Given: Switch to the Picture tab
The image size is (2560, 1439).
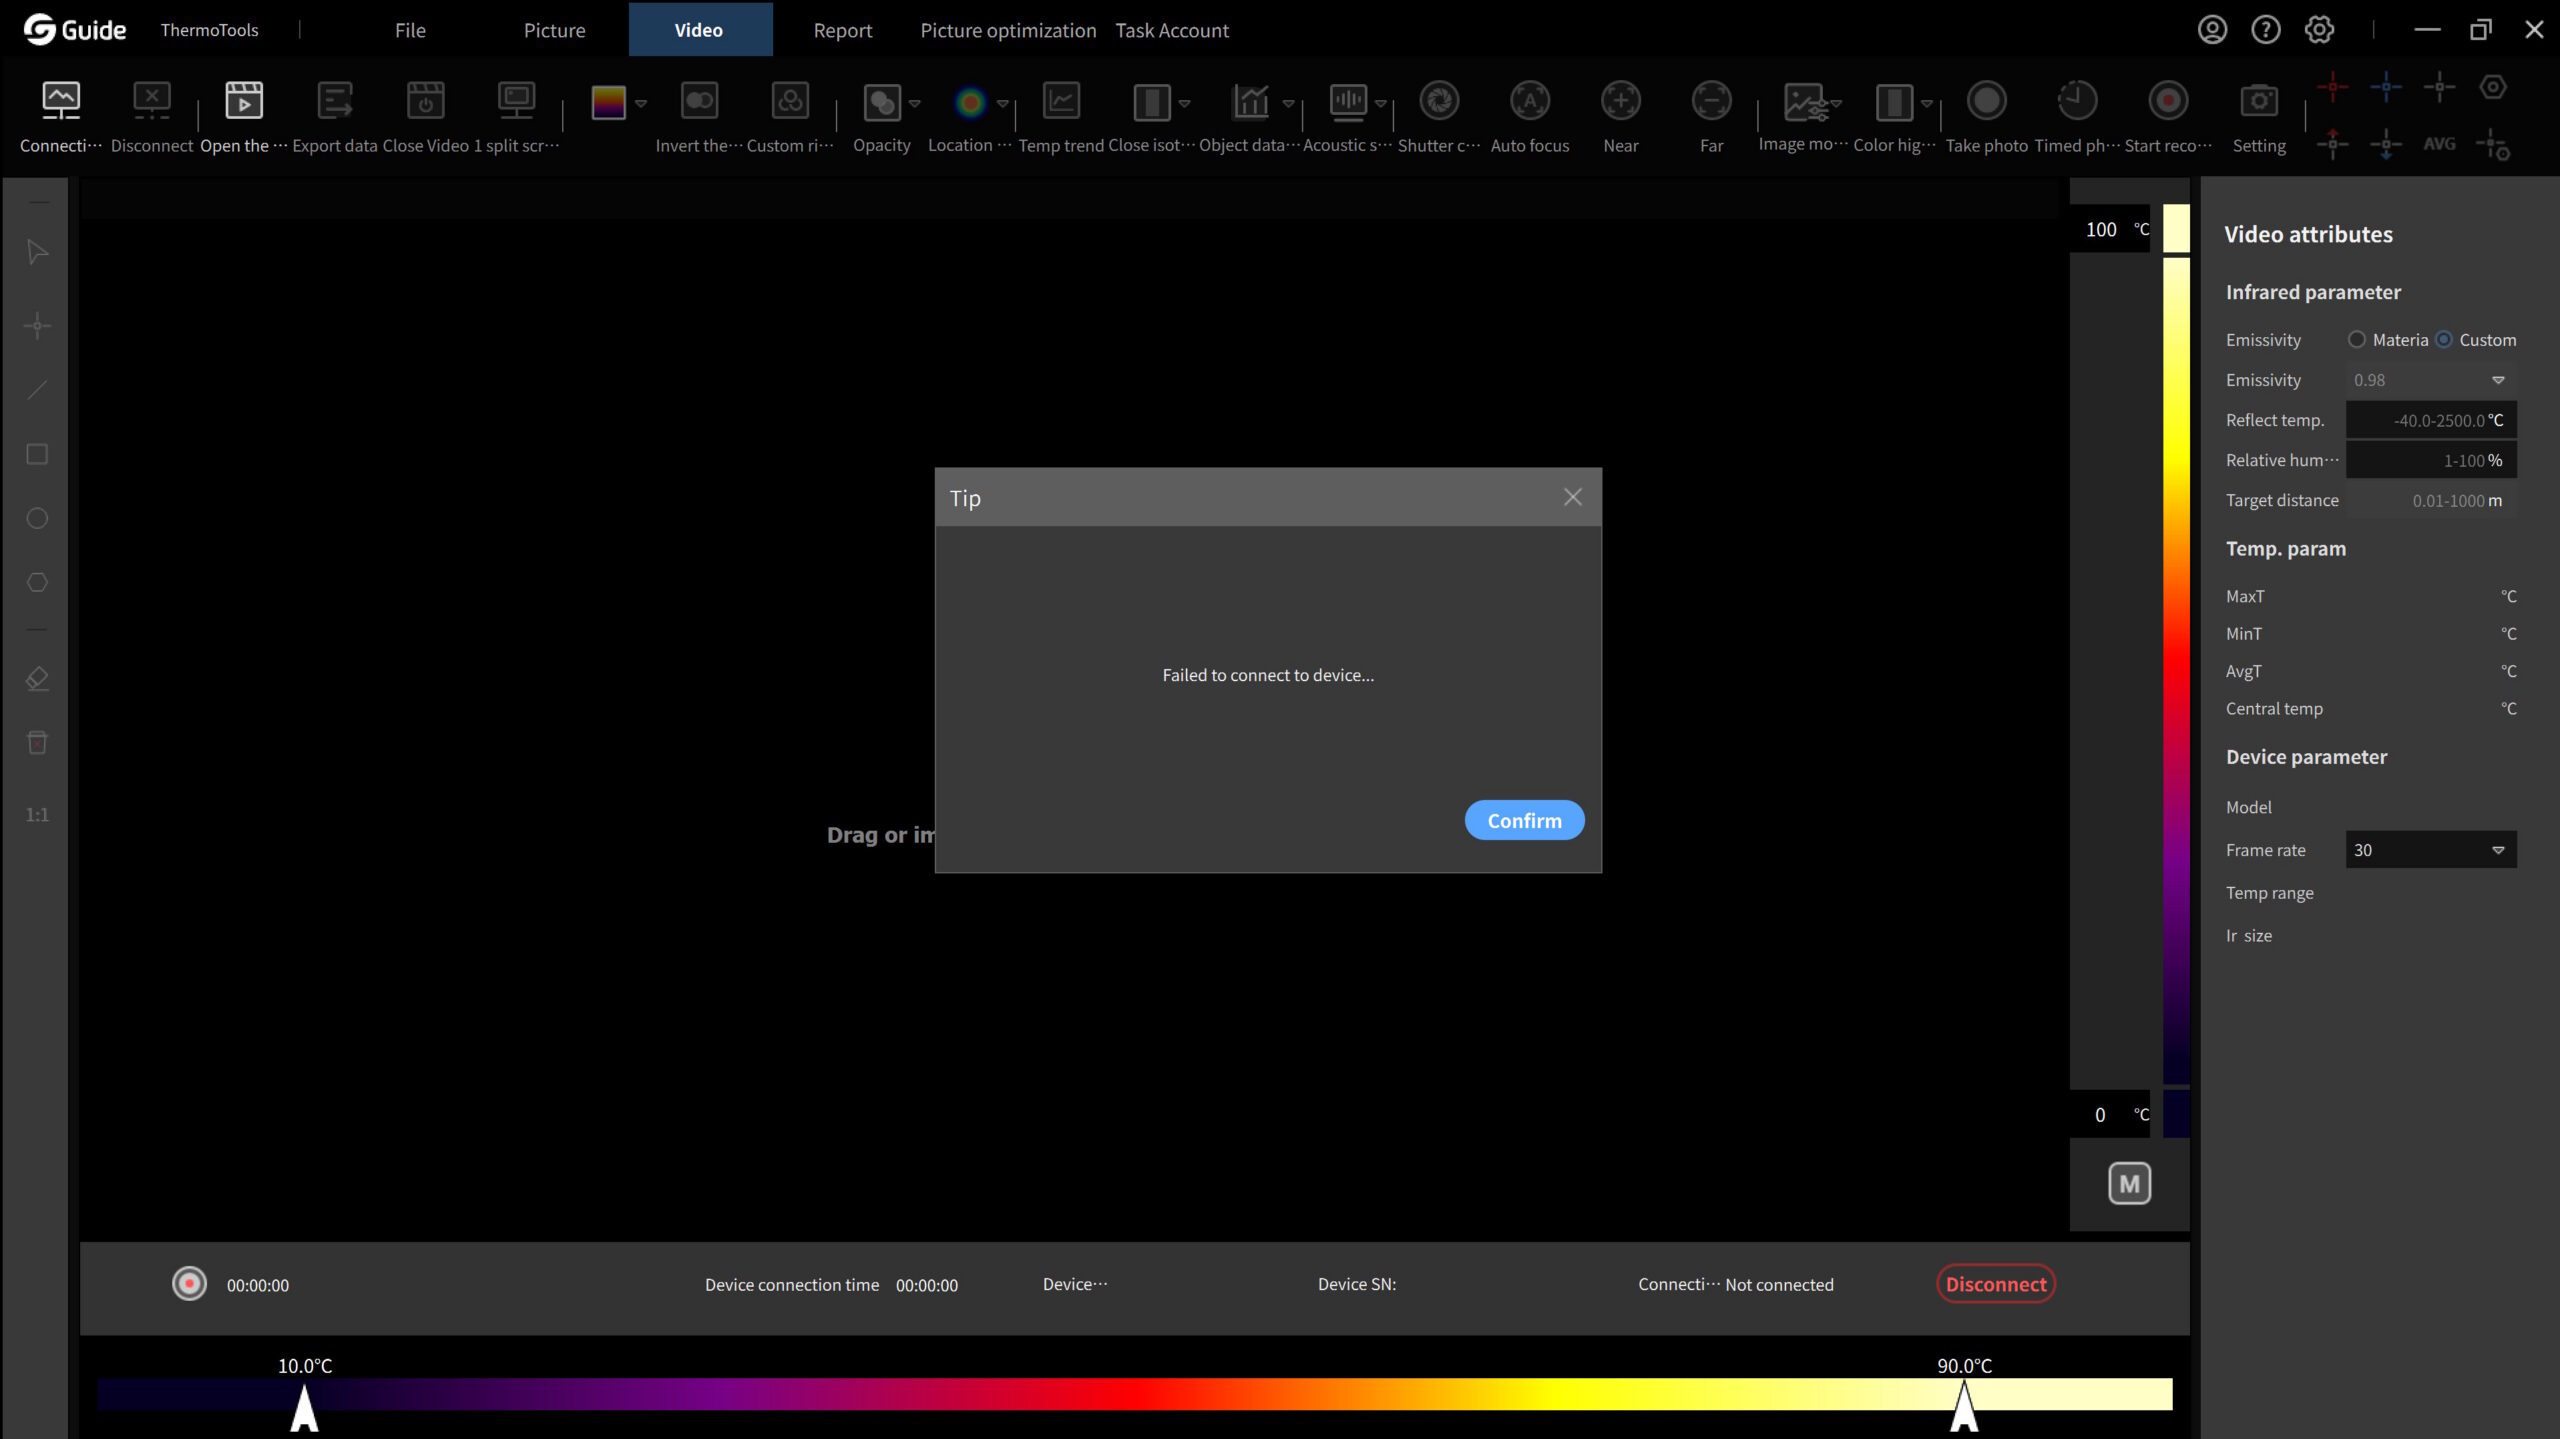Looking at the screenshot, I should (554, 30).
